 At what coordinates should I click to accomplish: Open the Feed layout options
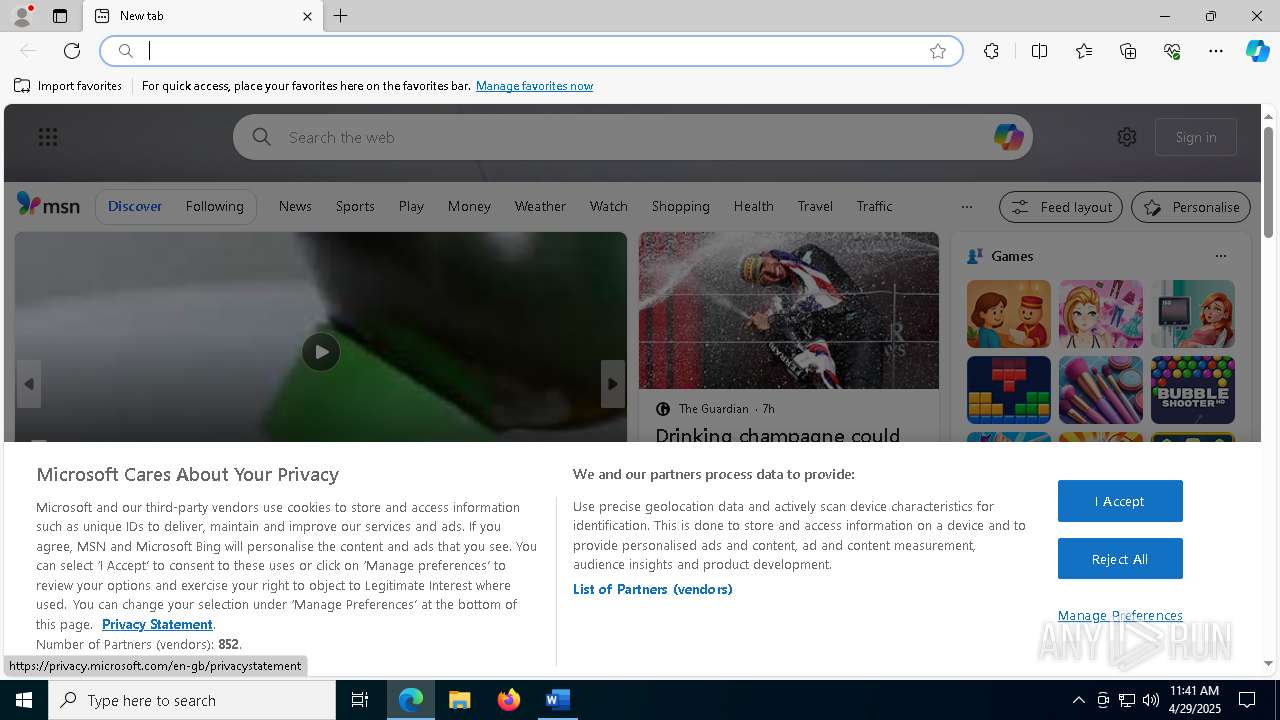click(1061, 207)
